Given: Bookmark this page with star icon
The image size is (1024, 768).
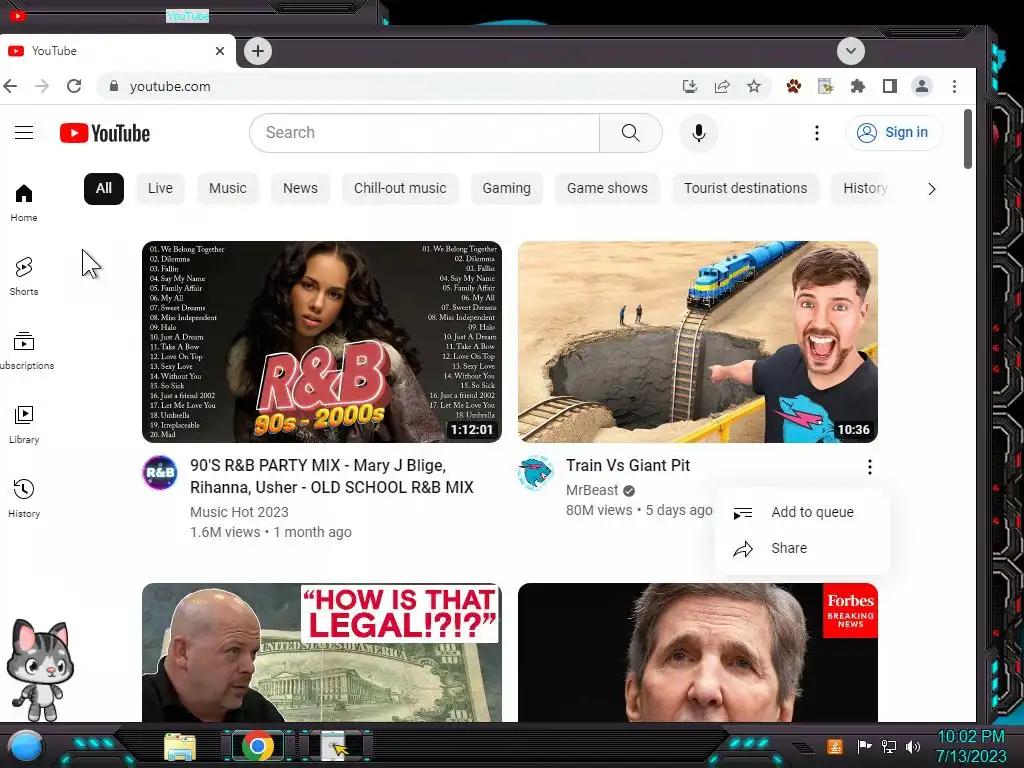Looking at the screenshot, I should 754,86.
